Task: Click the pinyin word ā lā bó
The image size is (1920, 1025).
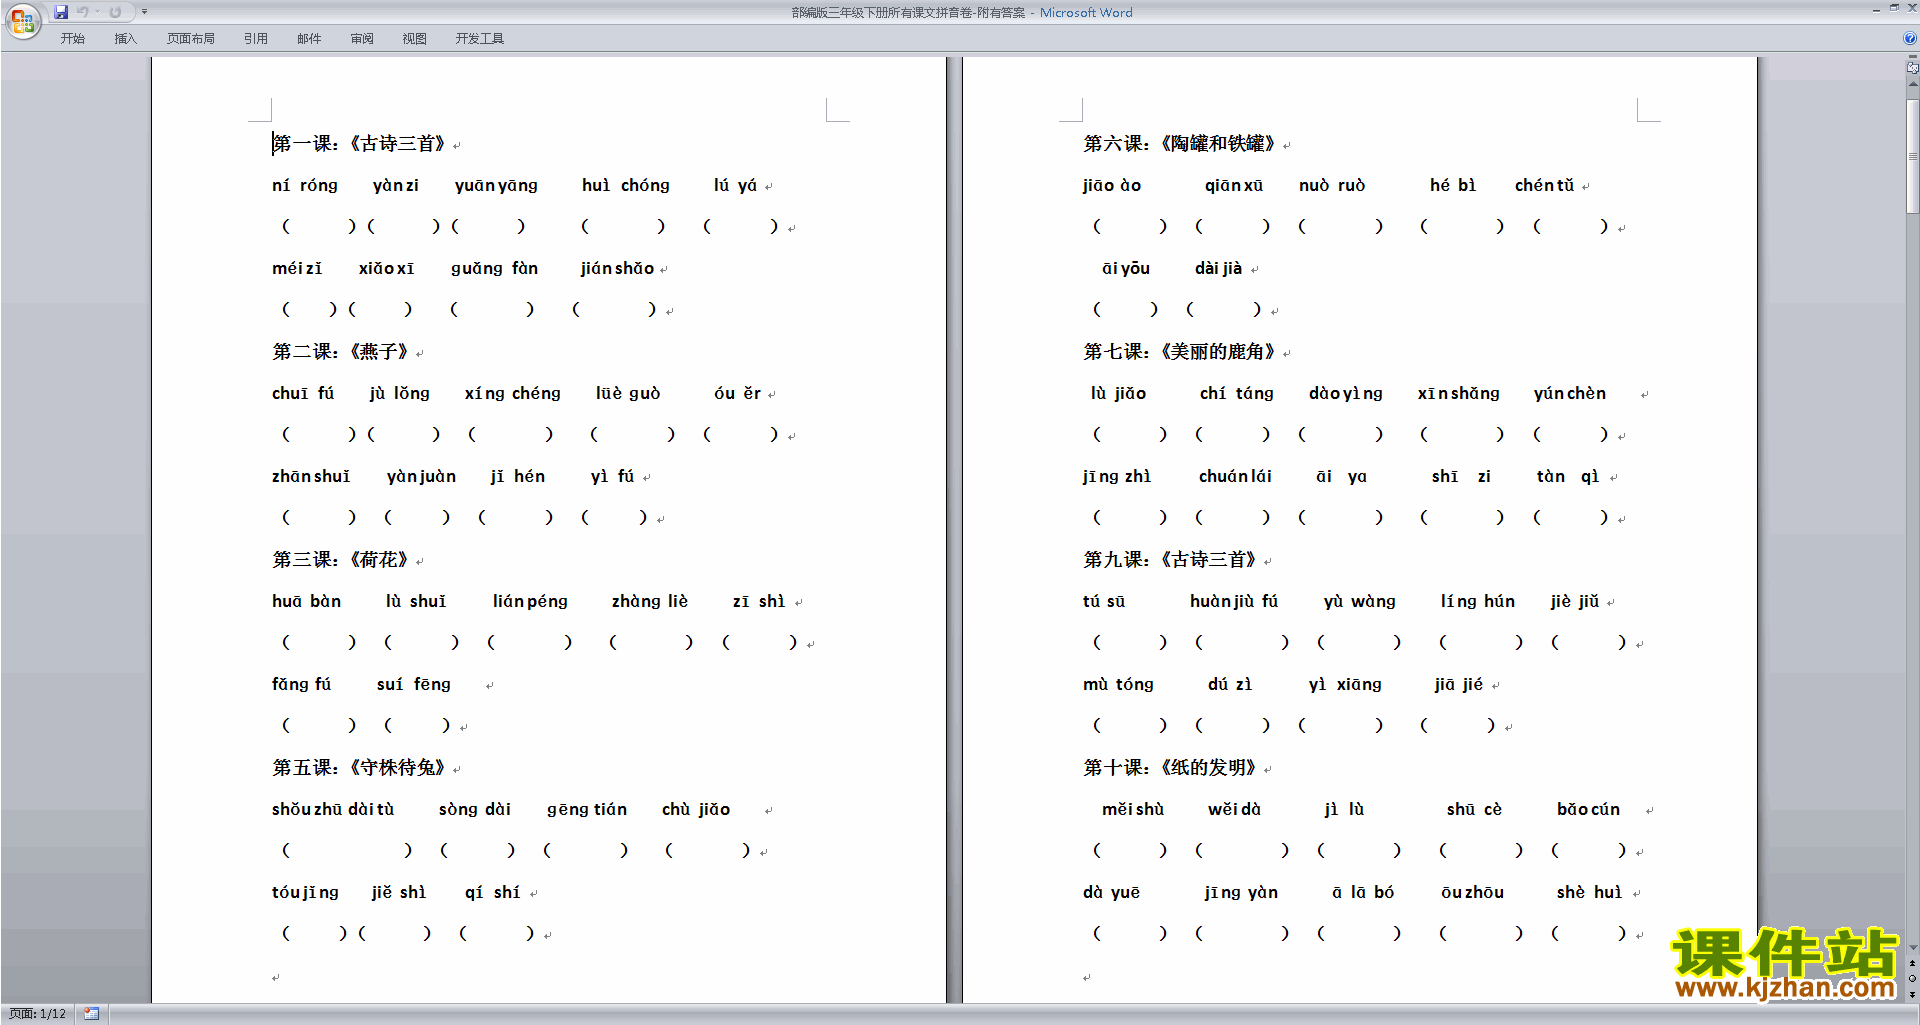Action: tap(1362, 893)
